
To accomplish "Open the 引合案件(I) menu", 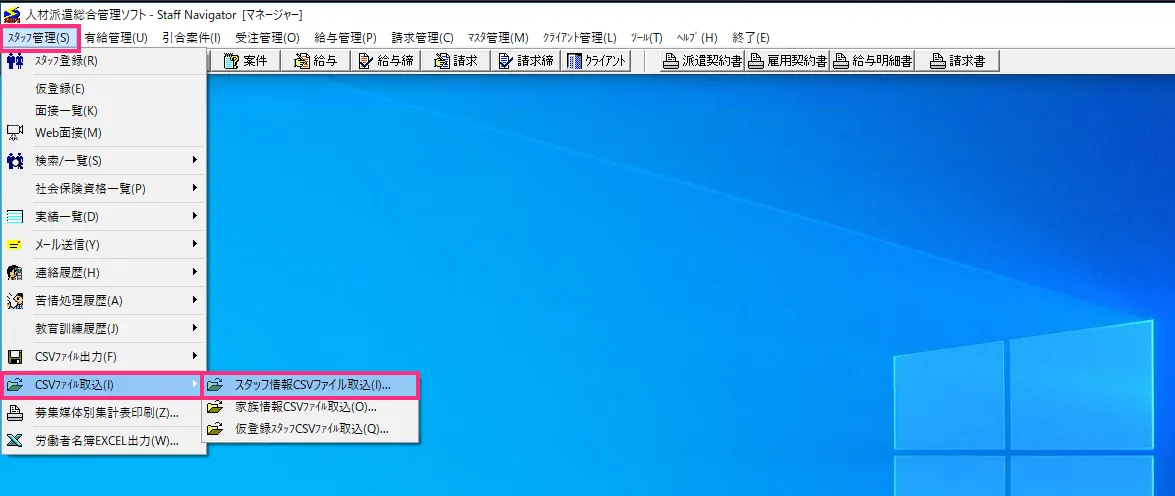I will [191, 37].
